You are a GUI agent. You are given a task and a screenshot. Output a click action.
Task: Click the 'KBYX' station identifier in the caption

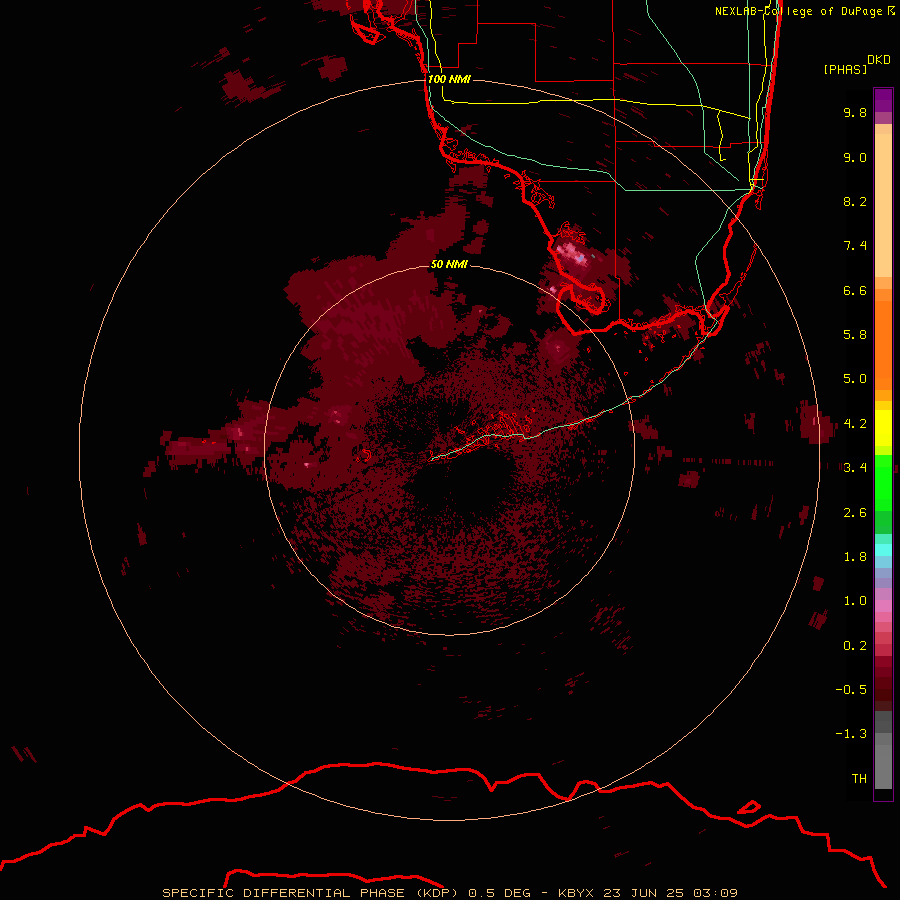tap(578, 893)
